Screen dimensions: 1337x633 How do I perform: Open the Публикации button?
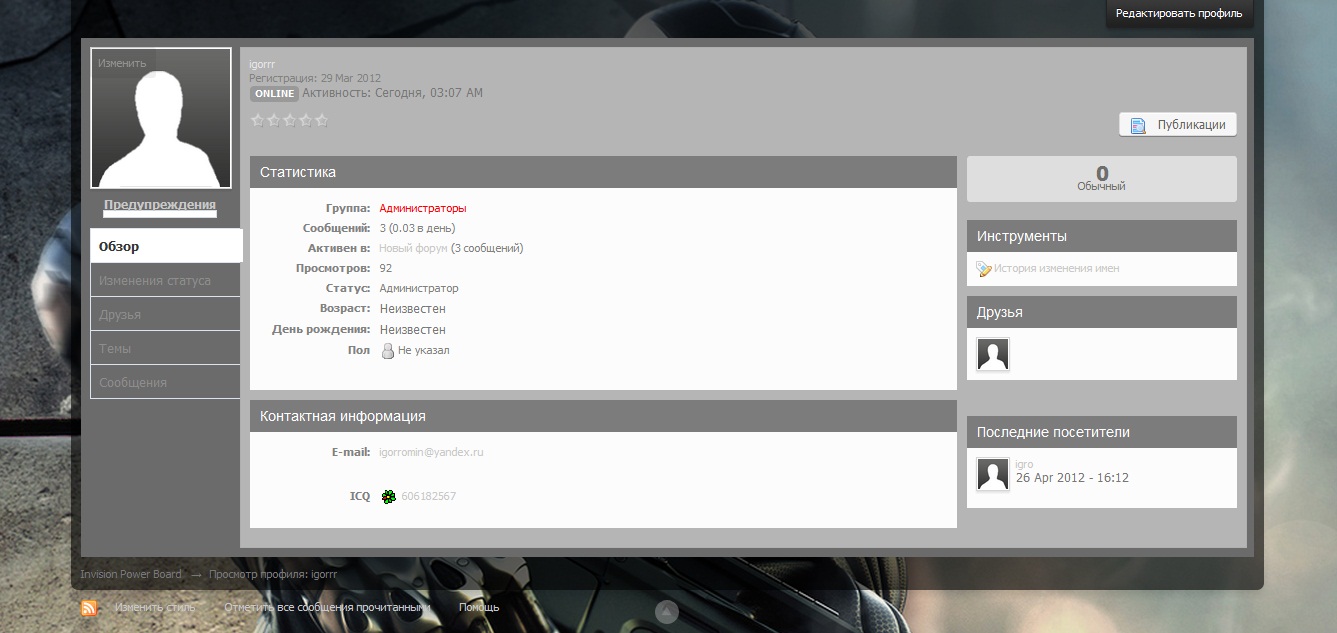1177,125
